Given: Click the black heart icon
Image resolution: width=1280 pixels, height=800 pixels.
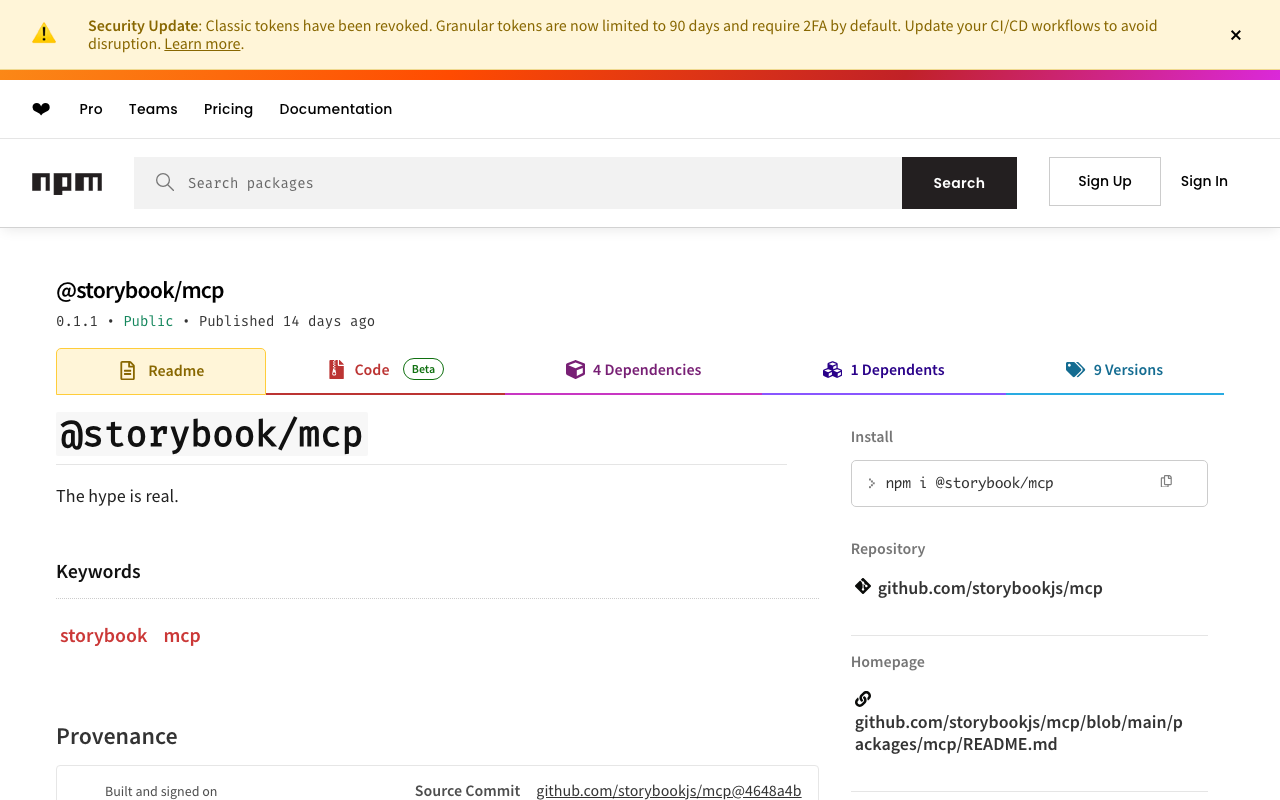Looking at the screenshot, I should (x=41, y=109).
